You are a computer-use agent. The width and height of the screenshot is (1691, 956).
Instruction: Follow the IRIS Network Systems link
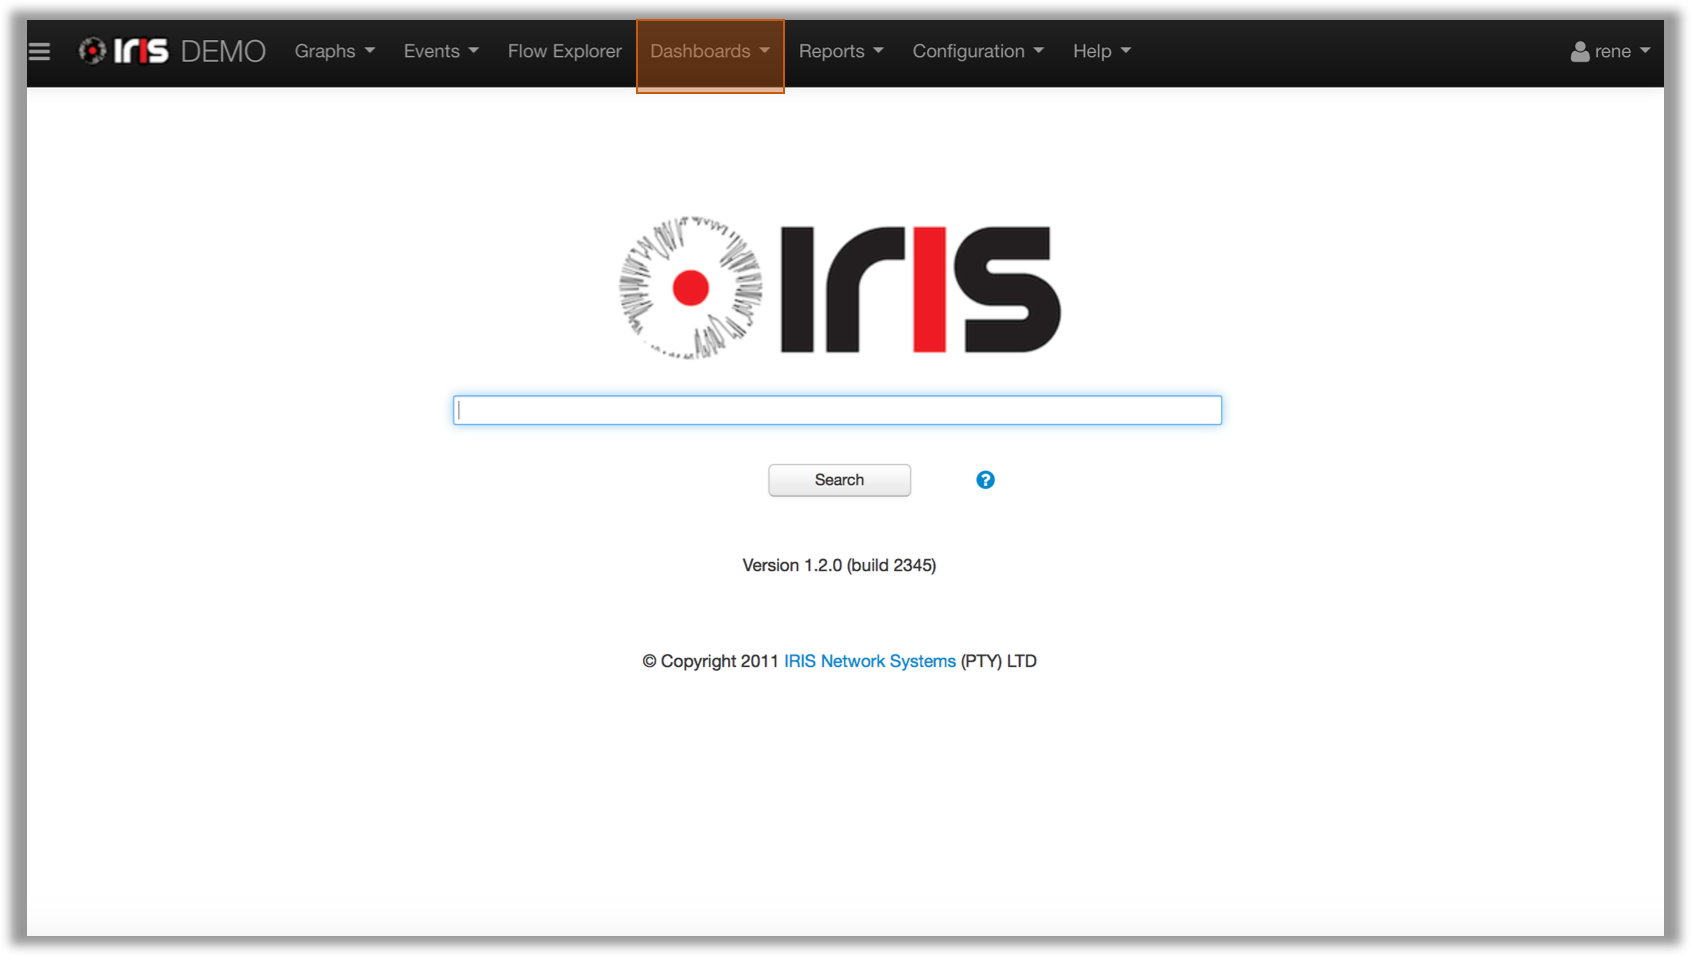869,661
